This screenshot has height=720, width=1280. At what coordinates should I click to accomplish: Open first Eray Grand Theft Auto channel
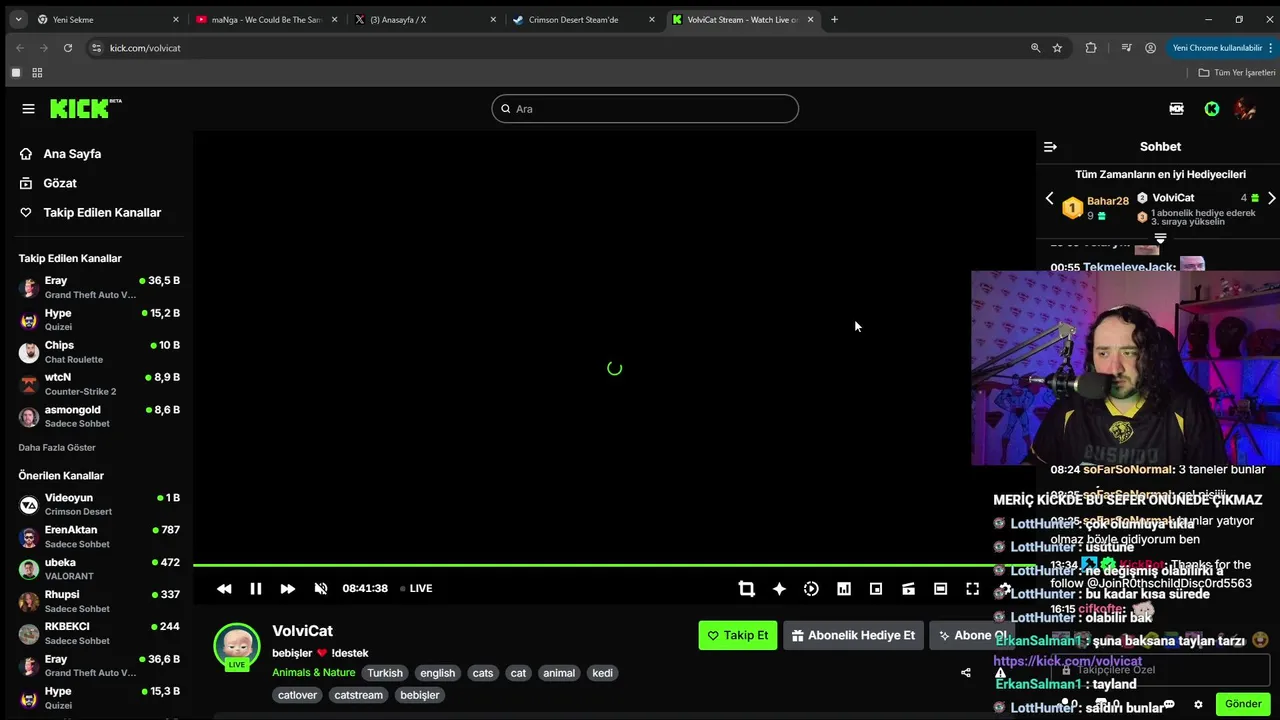pyautogui.click(x=99, y=288)
